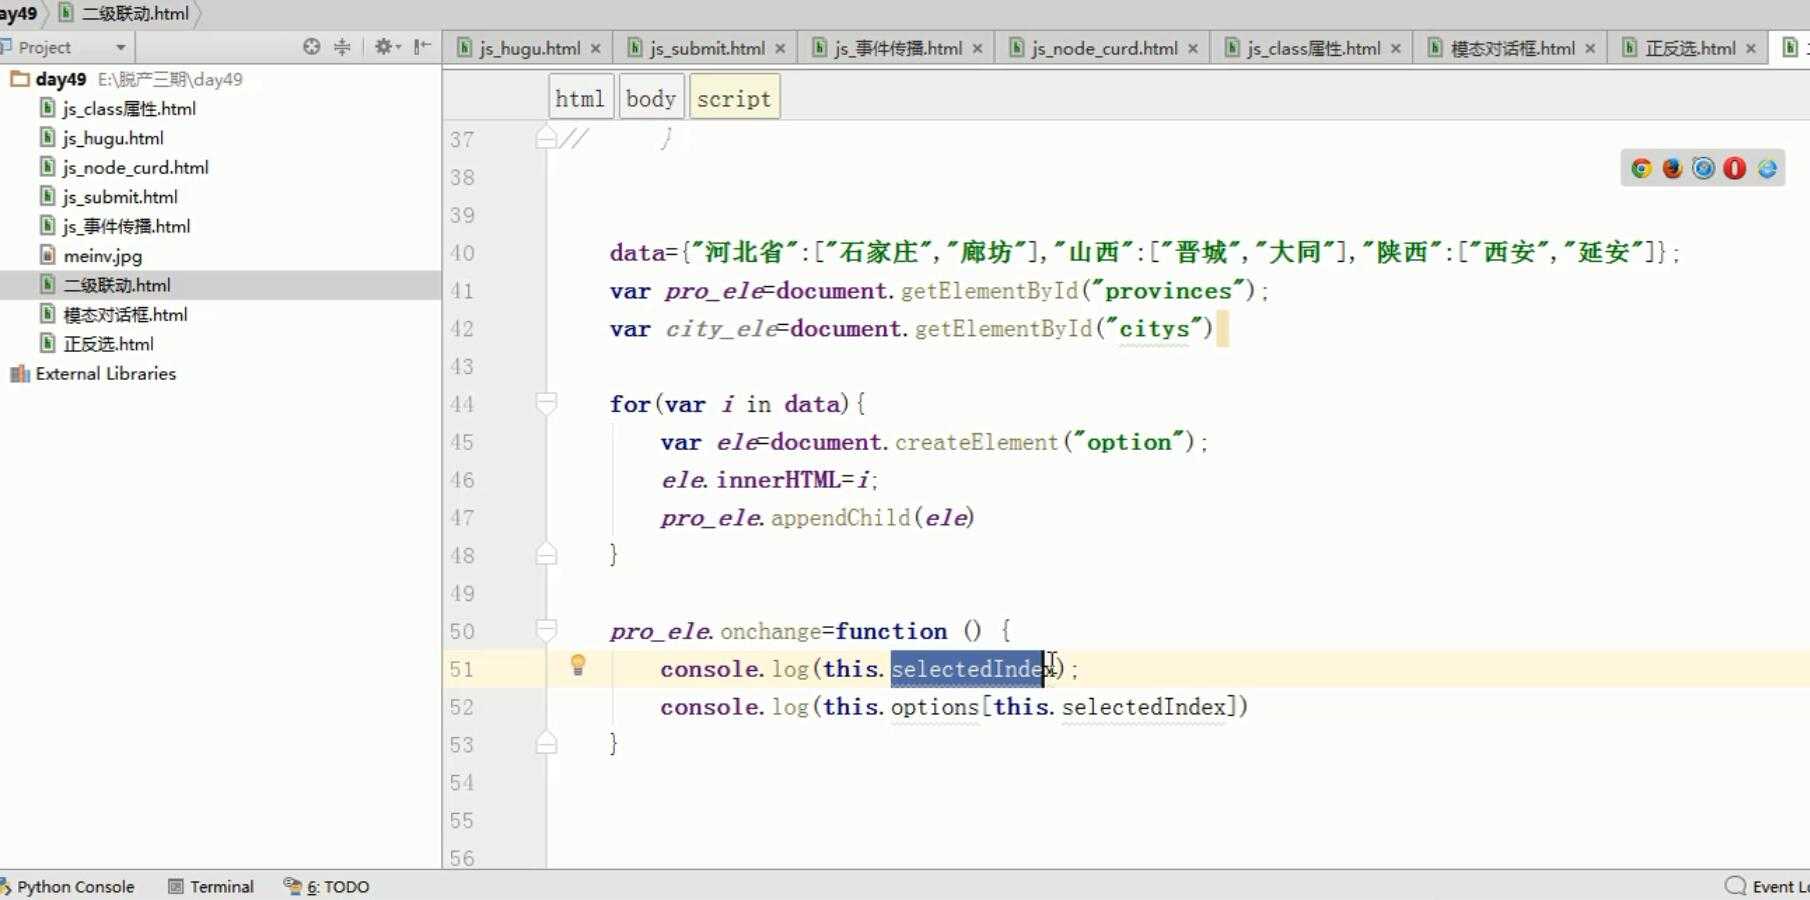Screen dimensions: 1810x900
Task: Click options on line 52
Action: (x=934, y=707)
